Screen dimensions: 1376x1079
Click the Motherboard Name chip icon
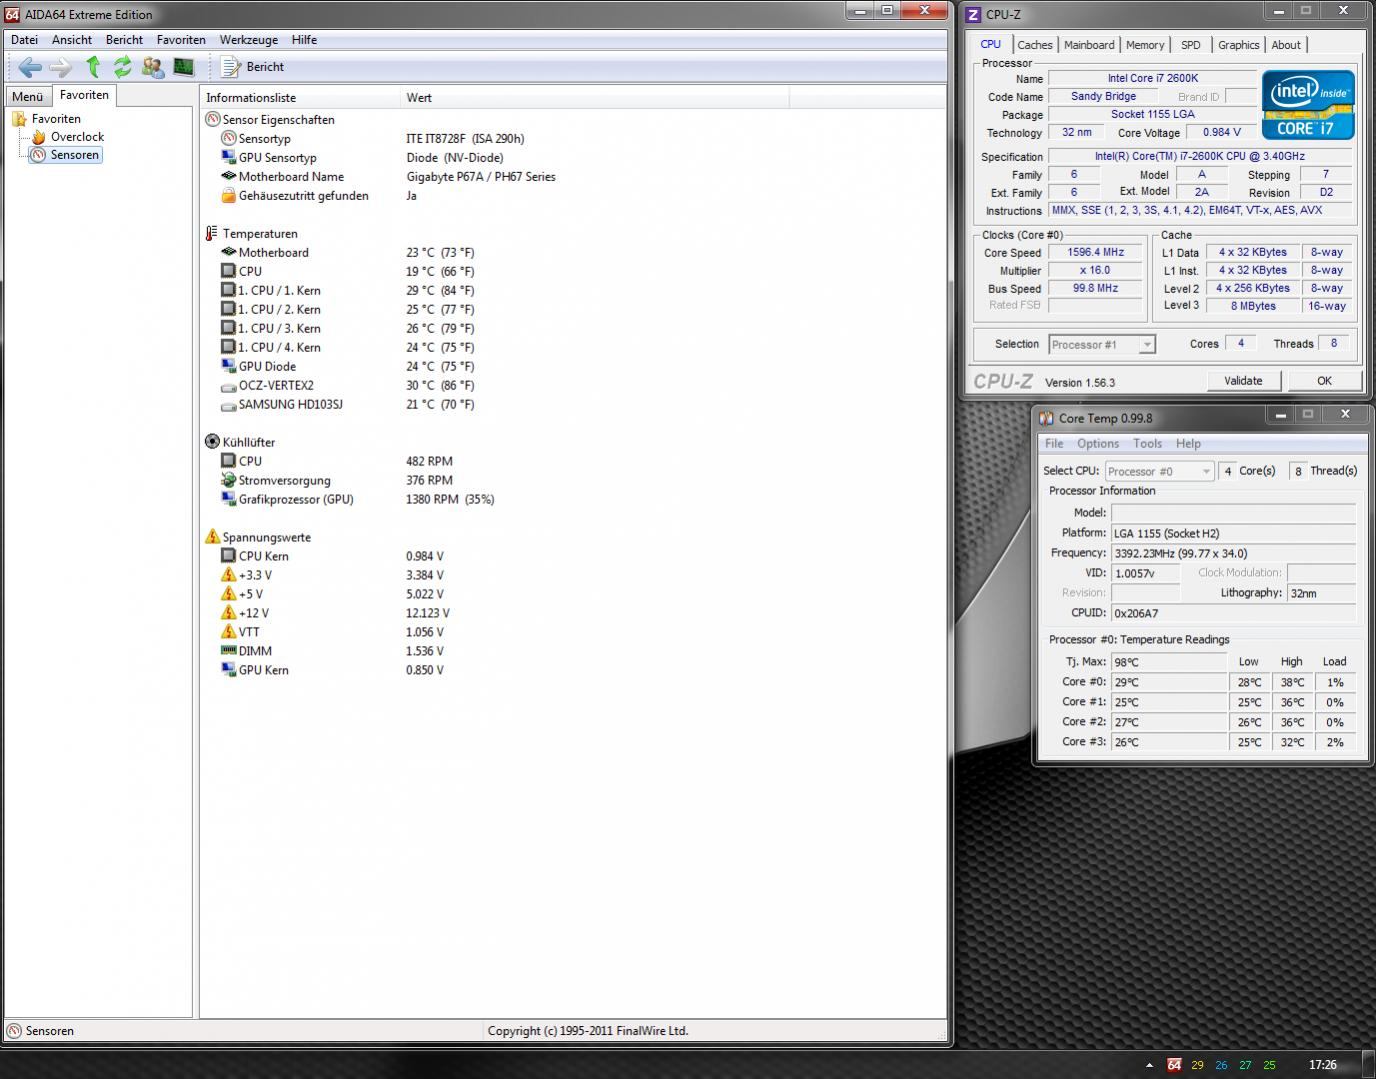[x=228, y=176]
